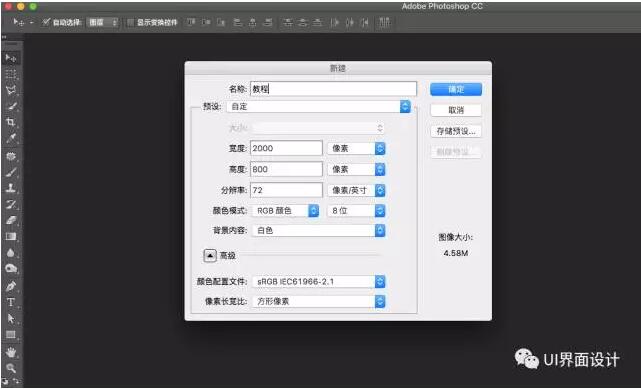
Task: Select the Clone Stamp tool
Action: click(11, 188)
